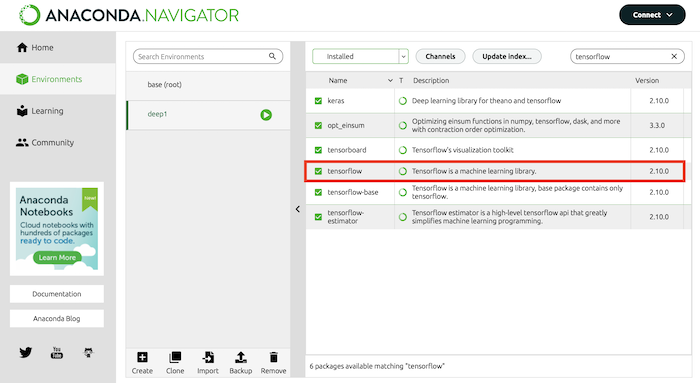Click the type circle icon for tensorflow
700x383 pixels.
tap(403, 171)
